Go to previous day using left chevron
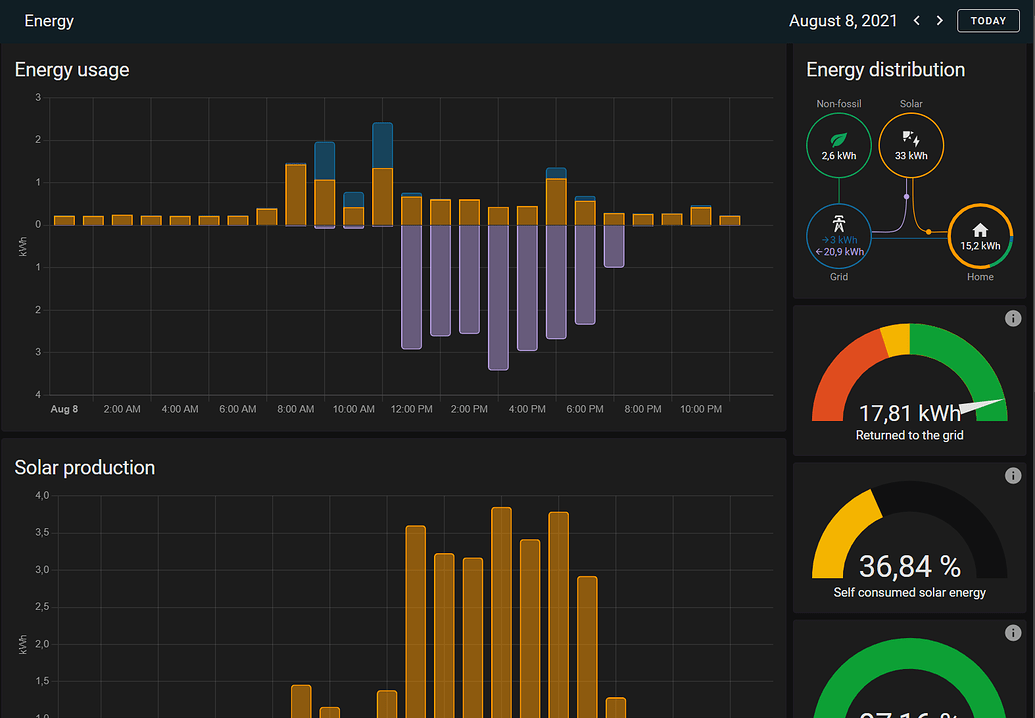Image resolution: width=1035 pixels, height=718 pixels. tap(917, 21)
